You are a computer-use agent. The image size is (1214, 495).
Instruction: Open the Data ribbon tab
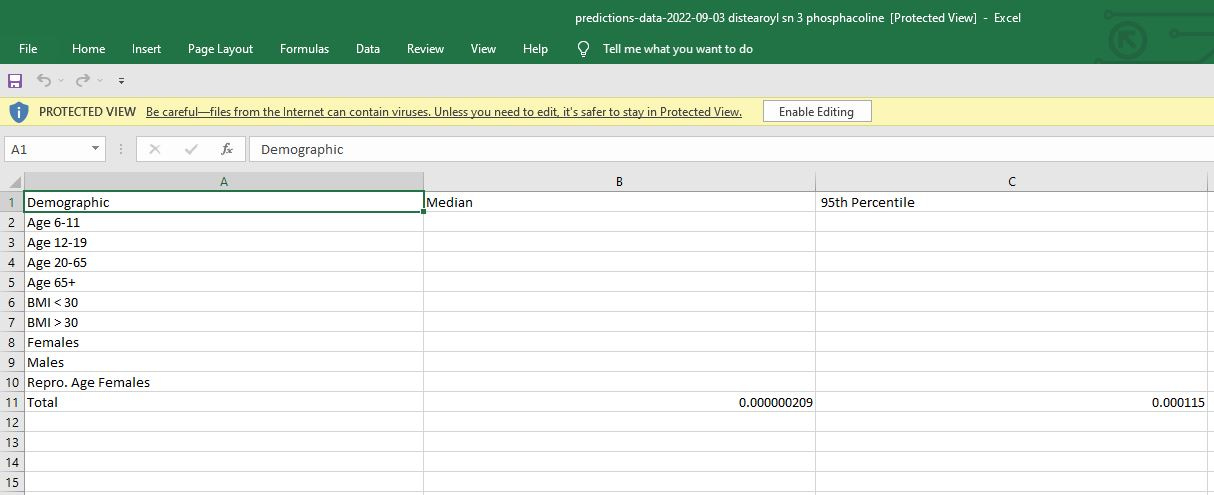tap(367, 48)
